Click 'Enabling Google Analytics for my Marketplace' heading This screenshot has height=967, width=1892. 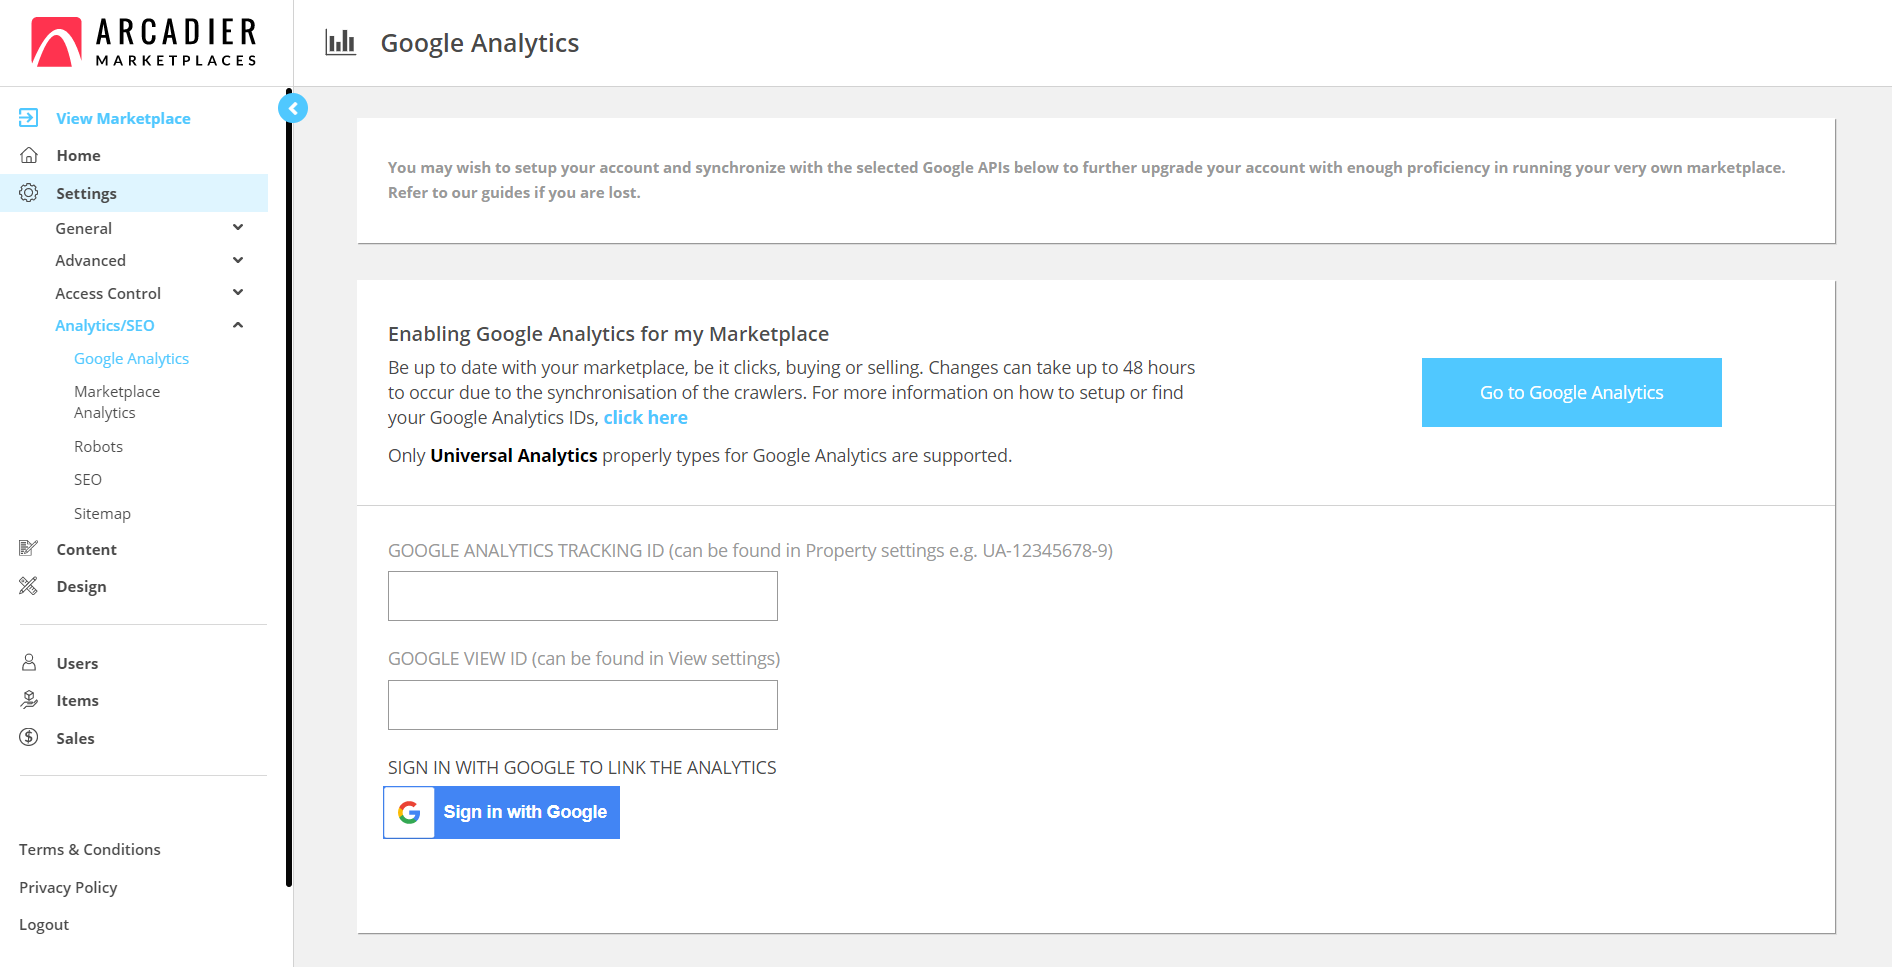(x=608, y=333)
